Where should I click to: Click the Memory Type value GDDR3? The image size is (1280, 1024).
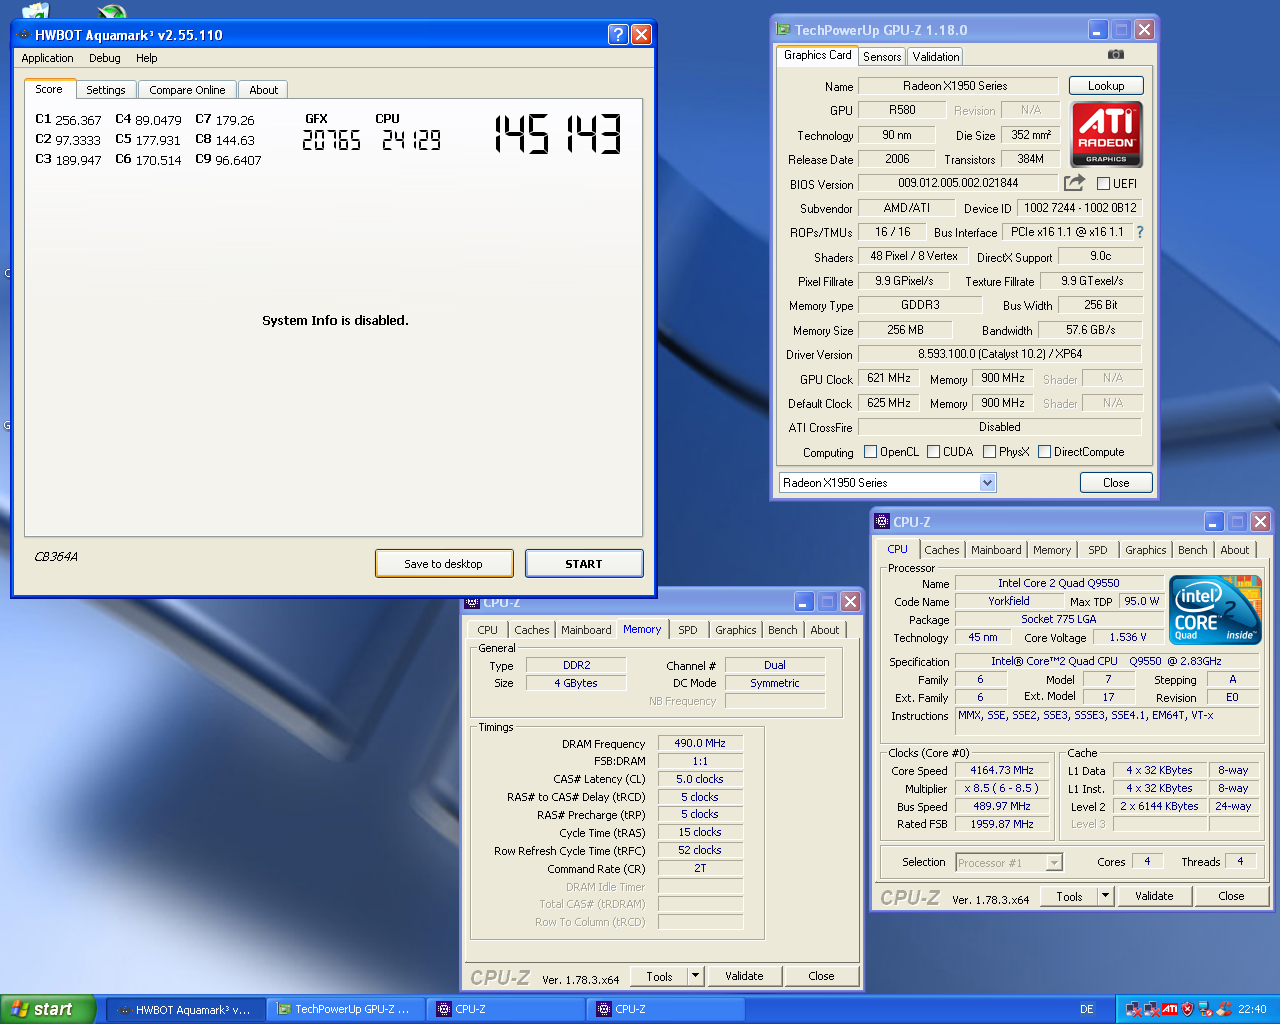(920, 305)
